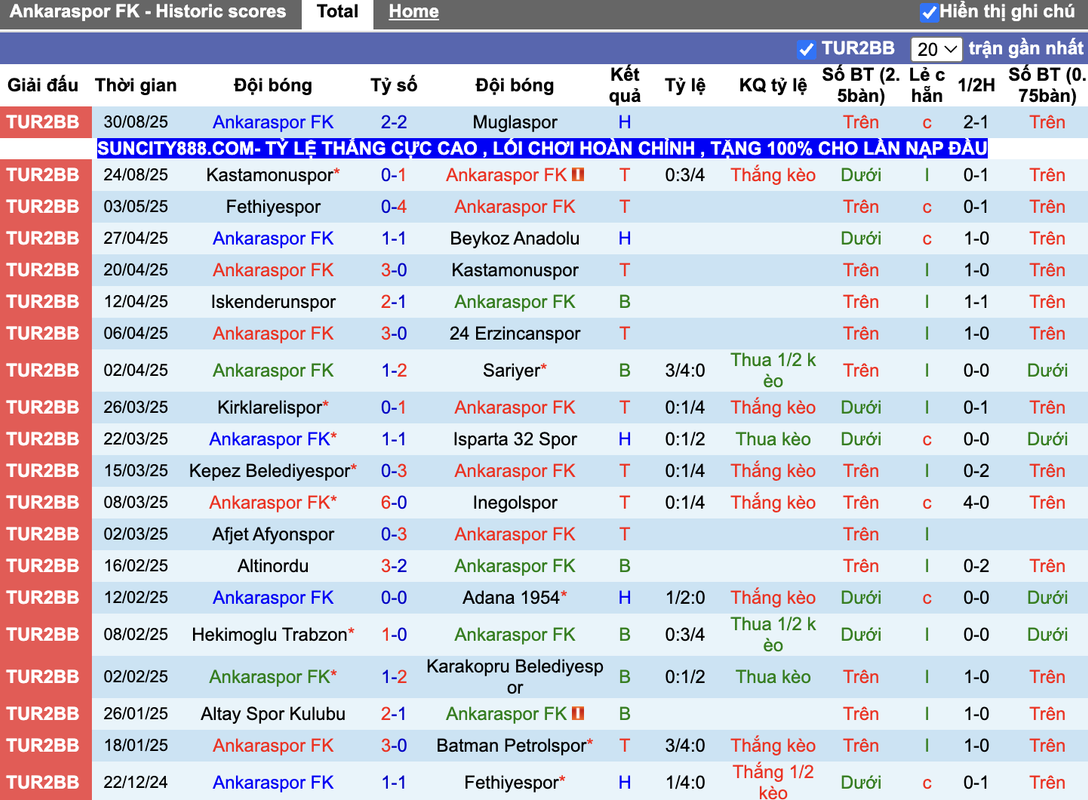Open Hekimoglu Trabzon team link
1088x800 pixels.
pyautogui.click(x=270, y=635)
